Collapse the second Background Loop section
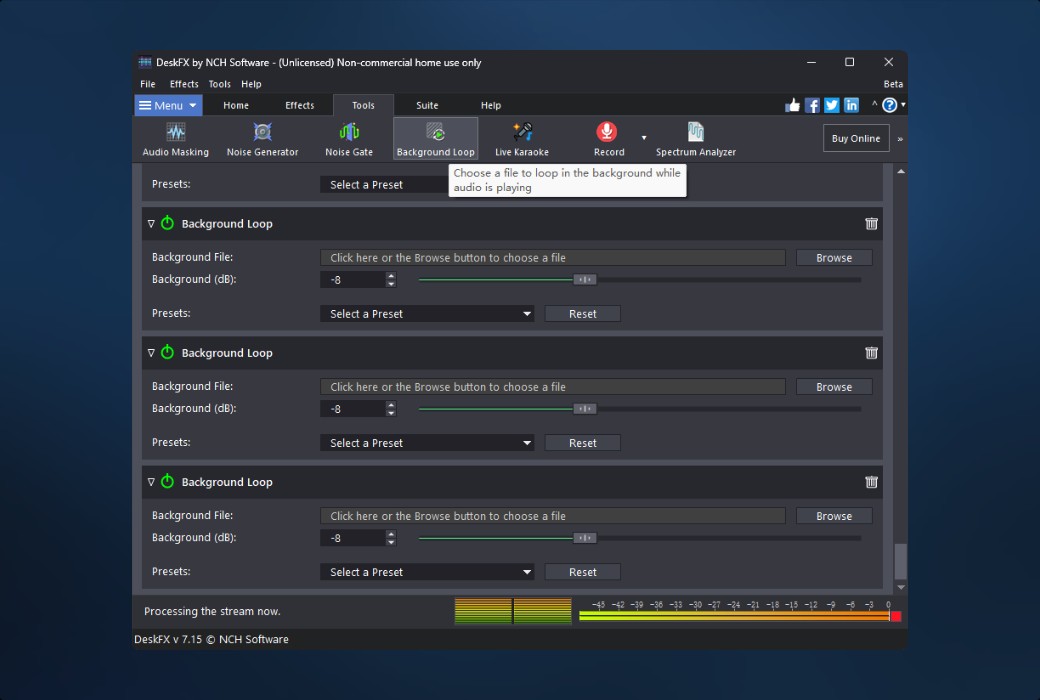This screenshot has height=700, width=1040. pyautogui.click(x=152, y=353)
